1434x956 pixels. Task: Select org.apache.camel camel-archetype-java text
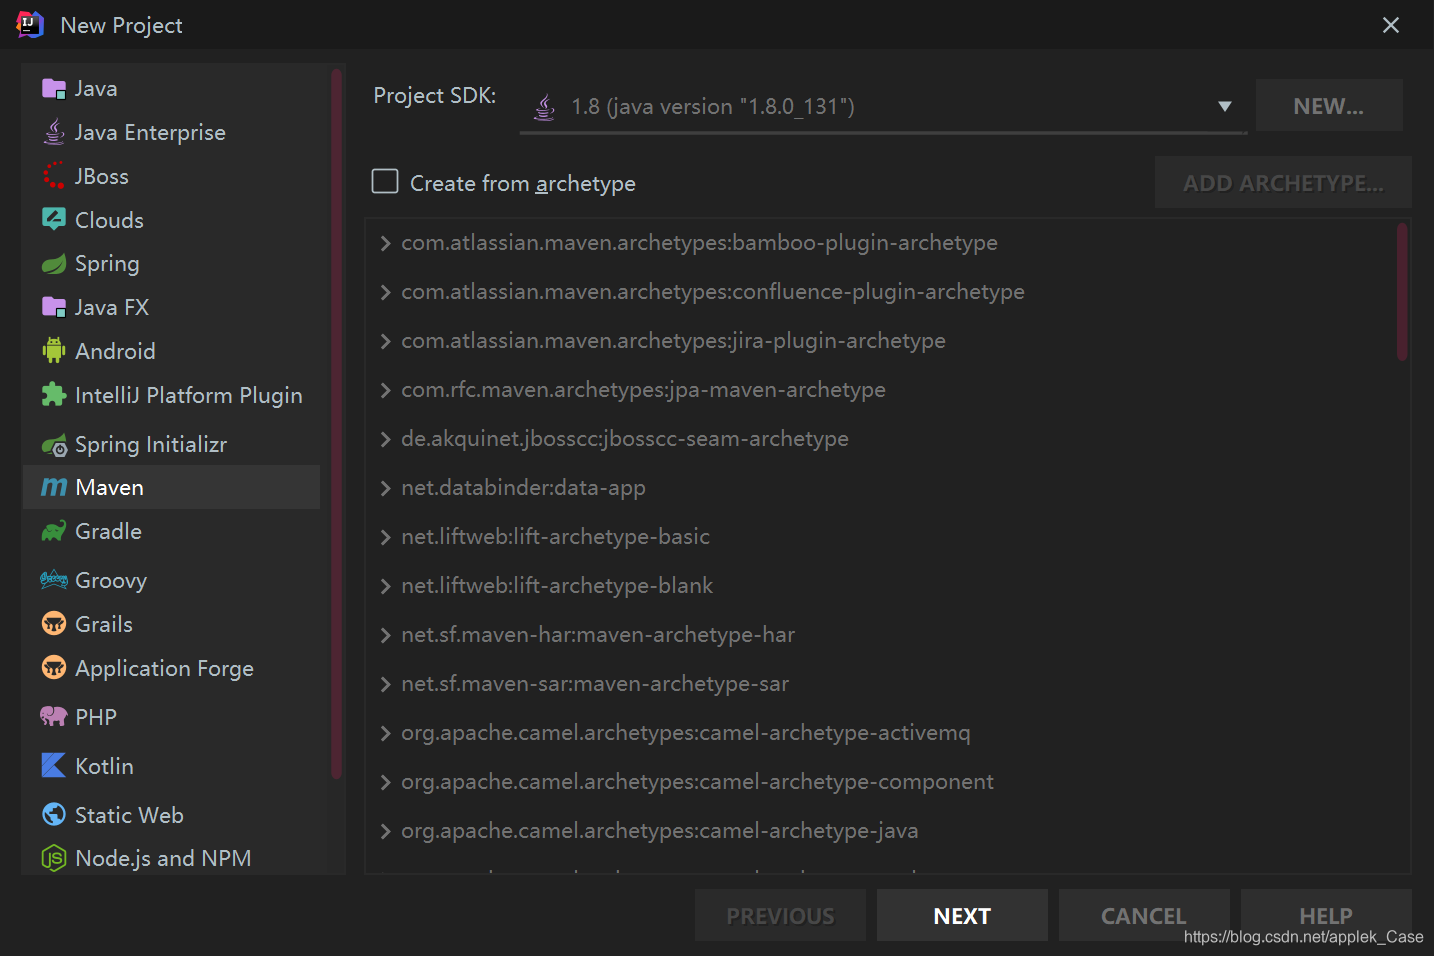[x=659, y=831]
